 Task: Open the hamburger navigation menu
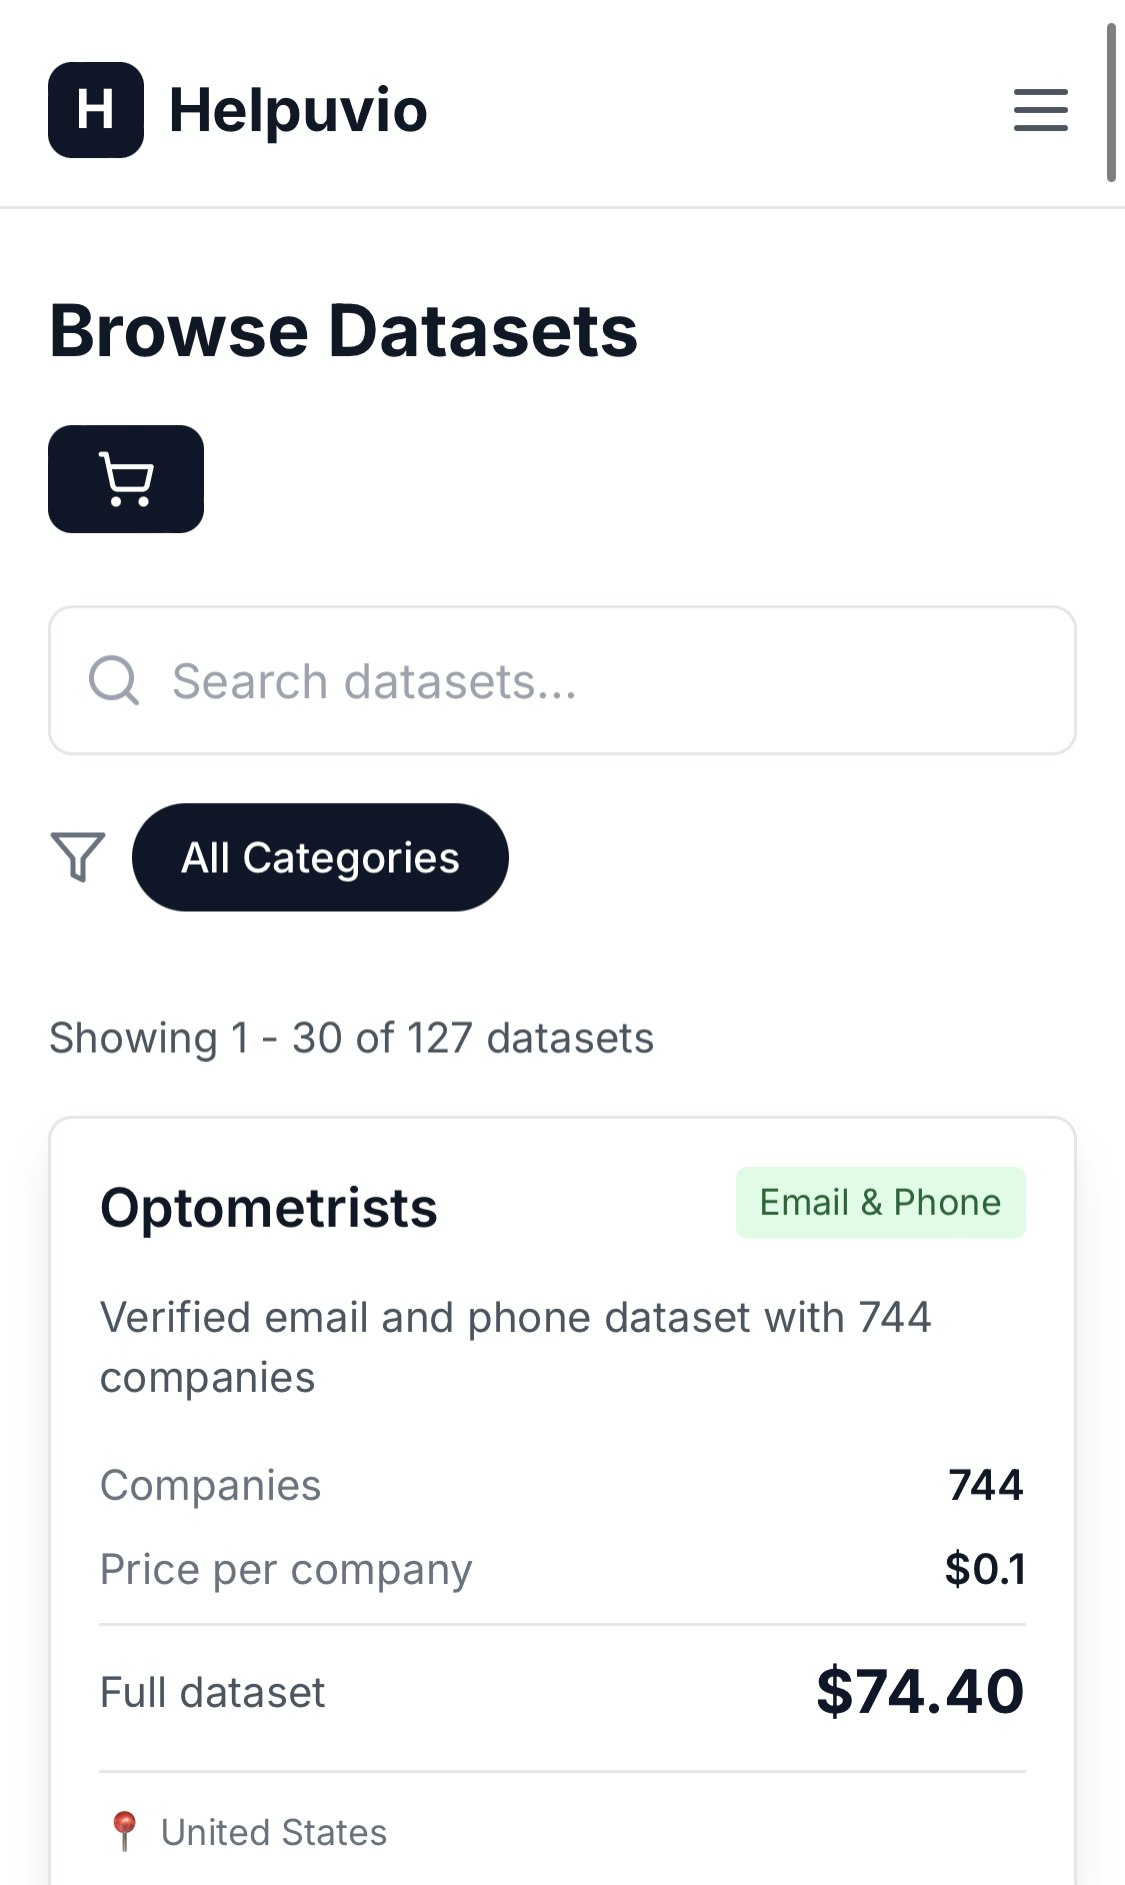tap(1040, 111)
